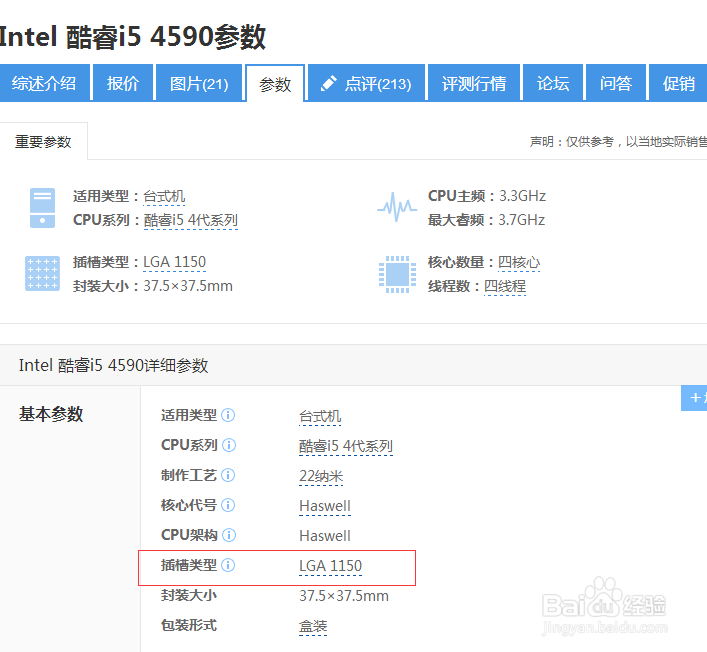Open the 促销 tab
The height and width of the screenshot is (652, 707).
coord(678,83)
